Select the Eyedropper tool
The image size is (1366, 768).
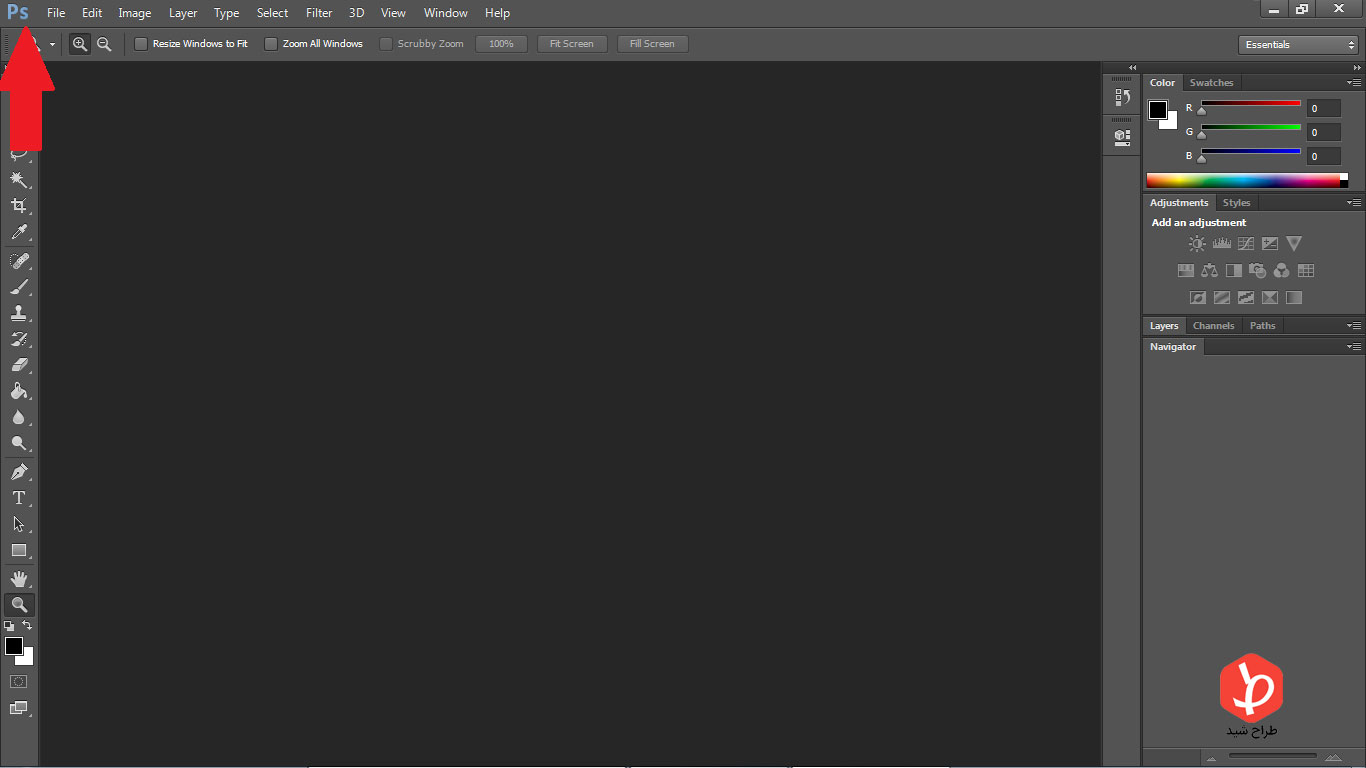pyautogui.click(x=18, y=232)
